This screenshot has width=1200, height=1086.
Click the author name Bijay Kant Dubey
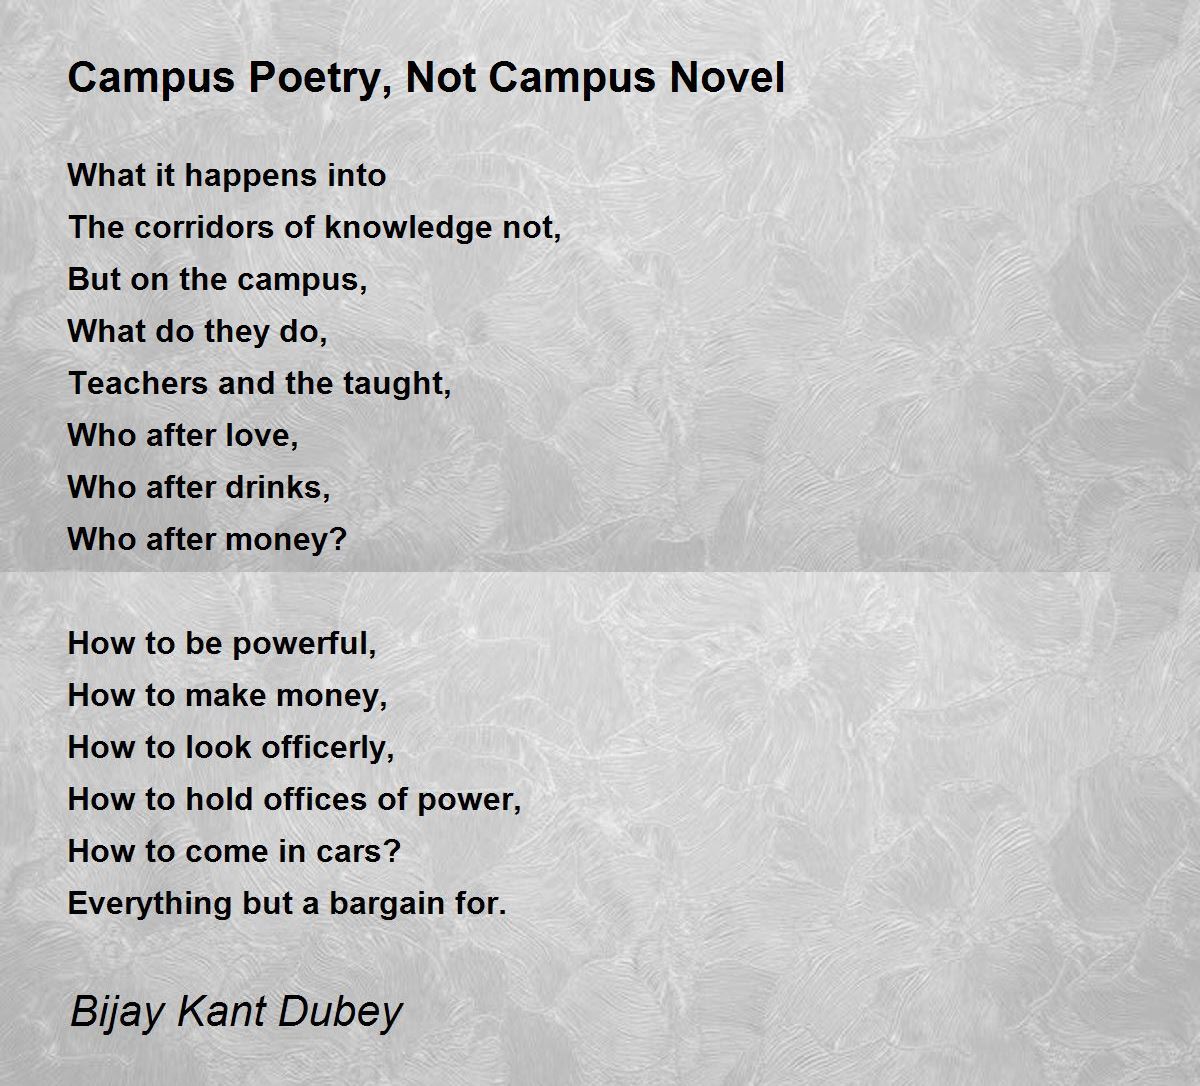(x=236, y=1011)
